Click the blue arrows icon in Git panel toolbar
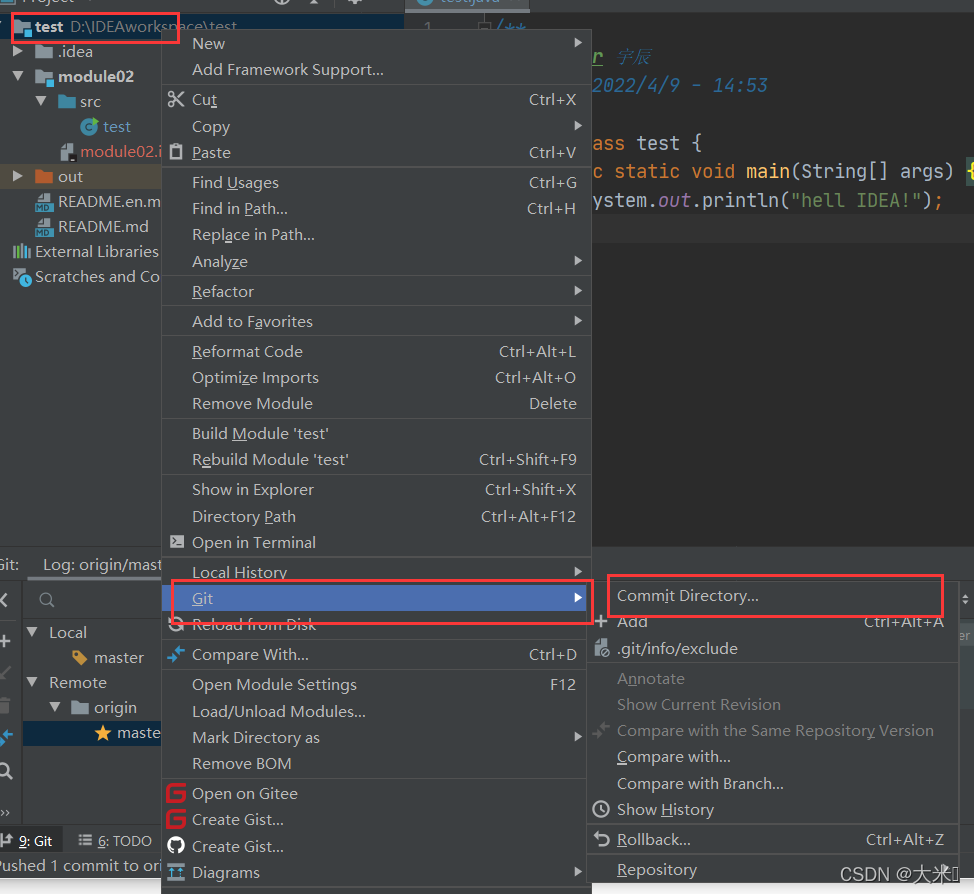The height and width of the screenshot is (894, 974). click(6, 737)
